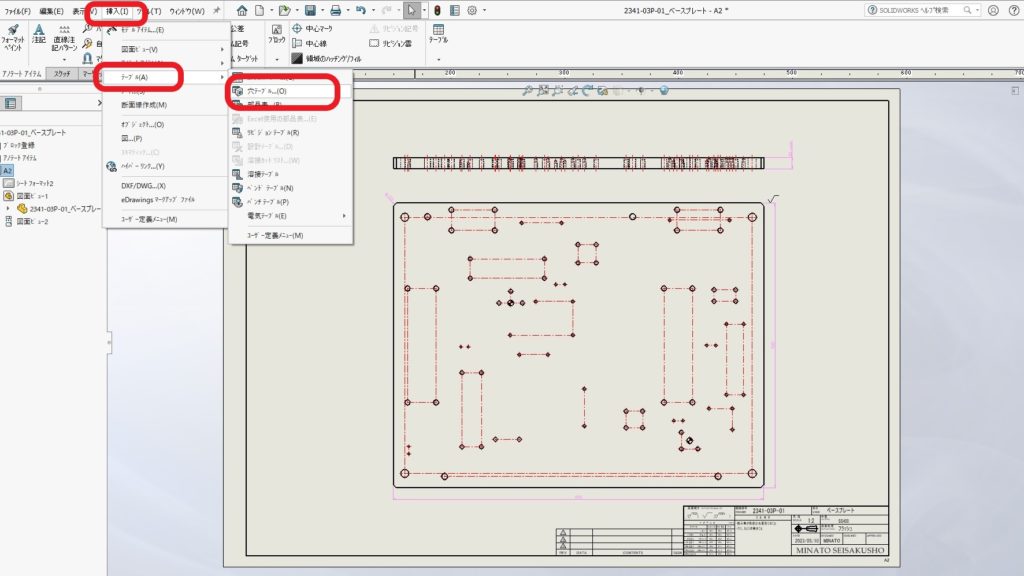Click the Rebuild traffic light icon

[x=437, y=11]
